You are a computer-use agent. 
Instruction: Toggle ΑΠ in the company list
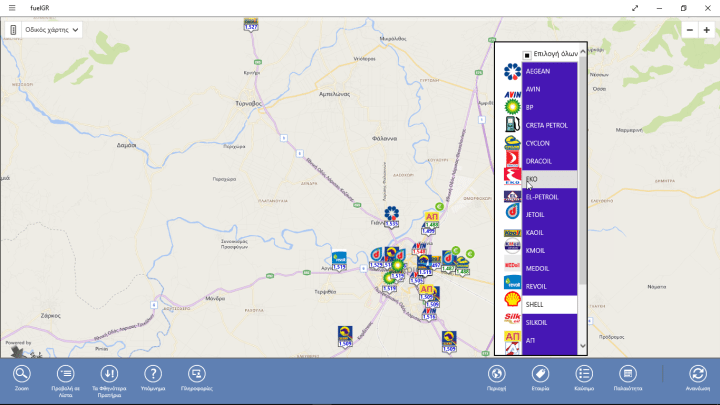[x=549, y=340]
